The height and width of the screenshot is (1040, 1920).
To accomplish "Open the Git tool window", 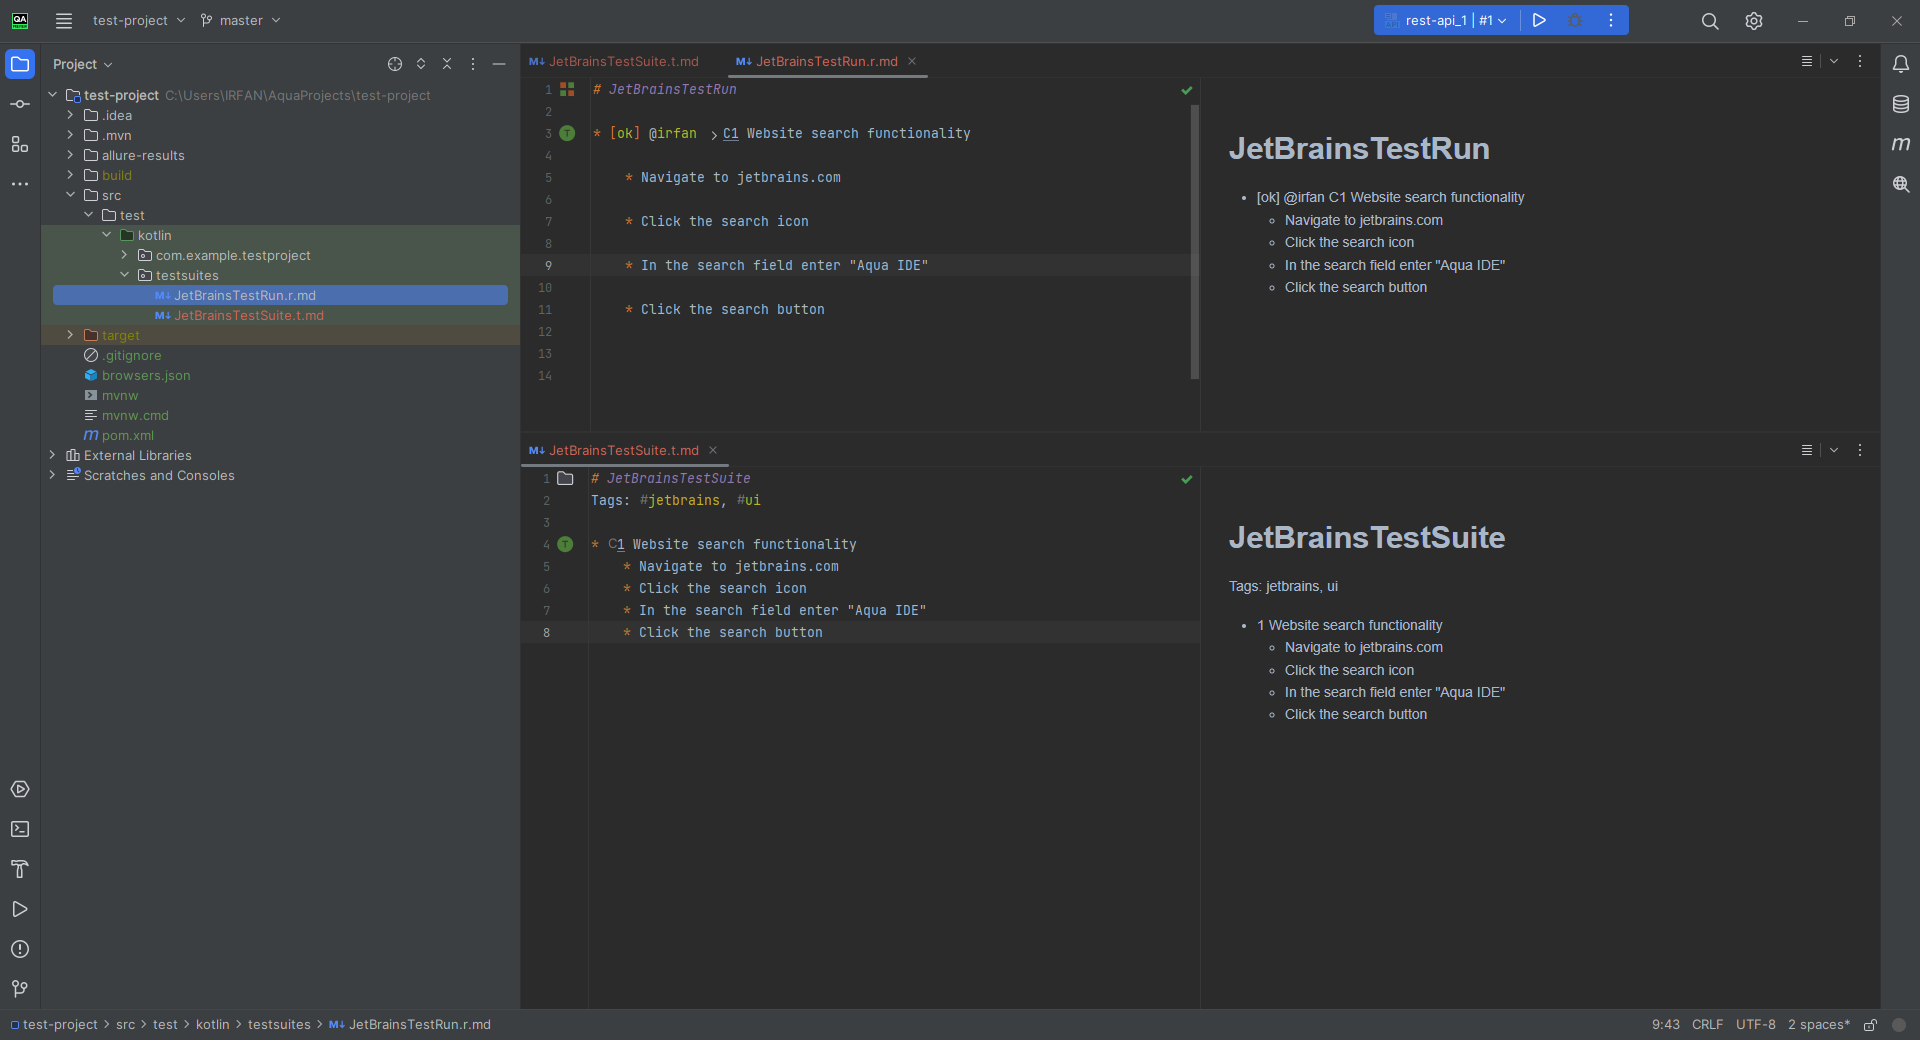I will [20, 989].
